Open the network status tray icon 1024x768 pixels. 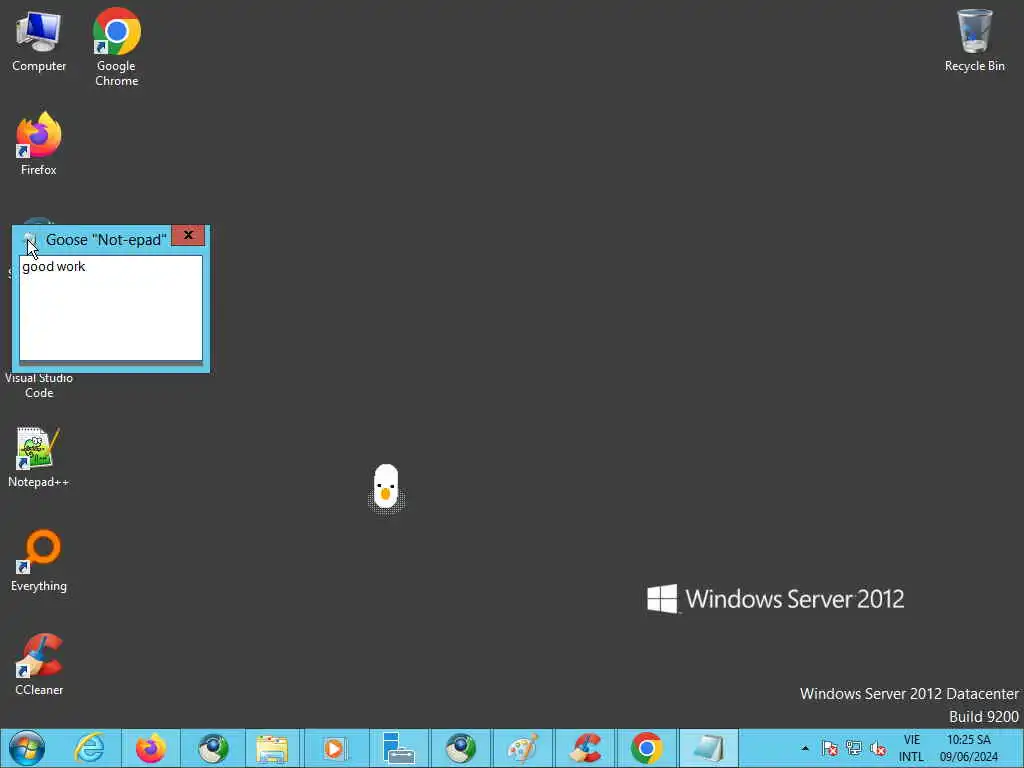(x=854, y=748)
